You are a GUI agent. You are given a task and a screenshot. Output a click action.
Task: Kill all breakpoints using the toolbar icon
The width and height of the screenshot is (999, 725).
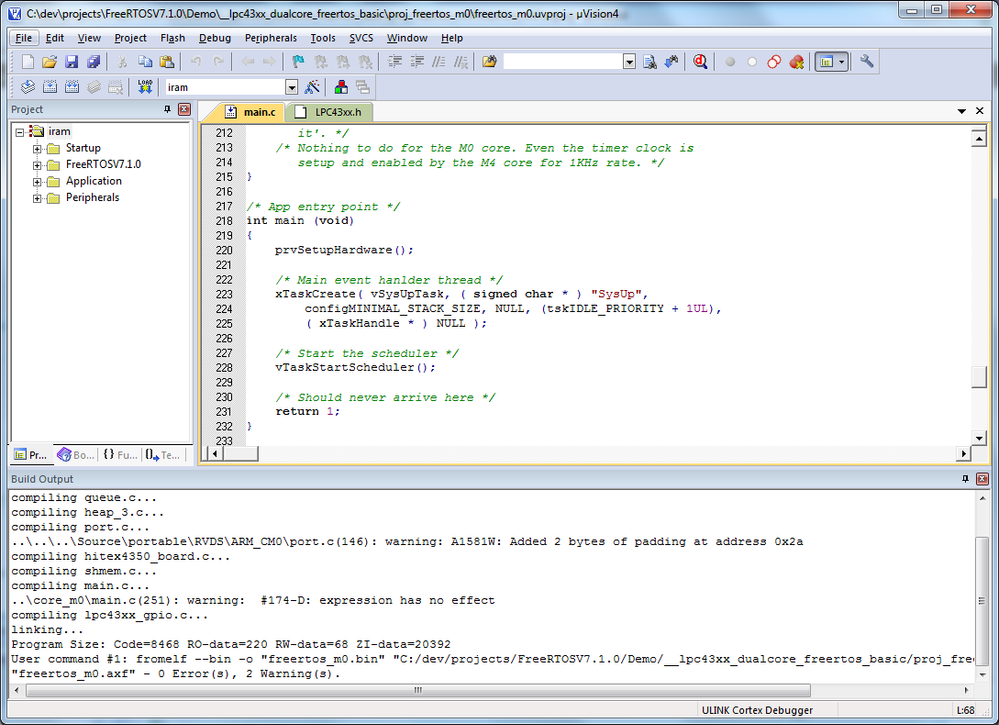tap(798, 61)
